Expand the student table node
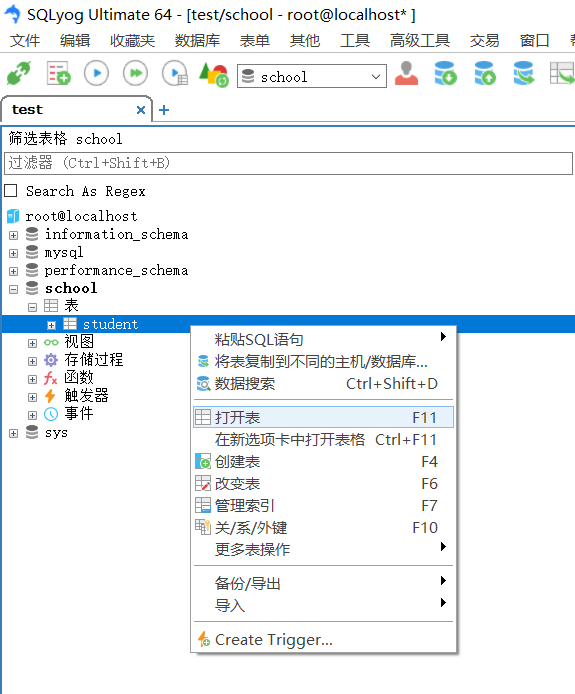 (51, 325)
